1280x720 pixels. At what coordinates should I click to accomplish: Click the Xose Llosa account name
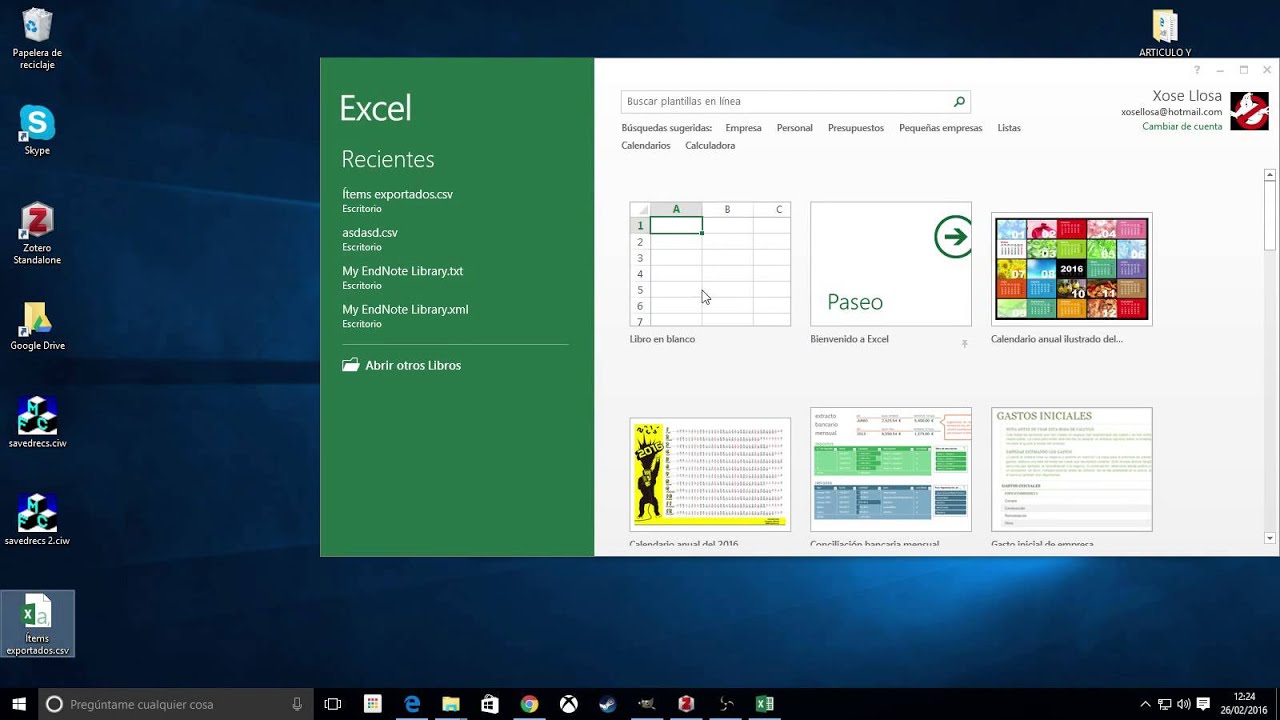1187,96
